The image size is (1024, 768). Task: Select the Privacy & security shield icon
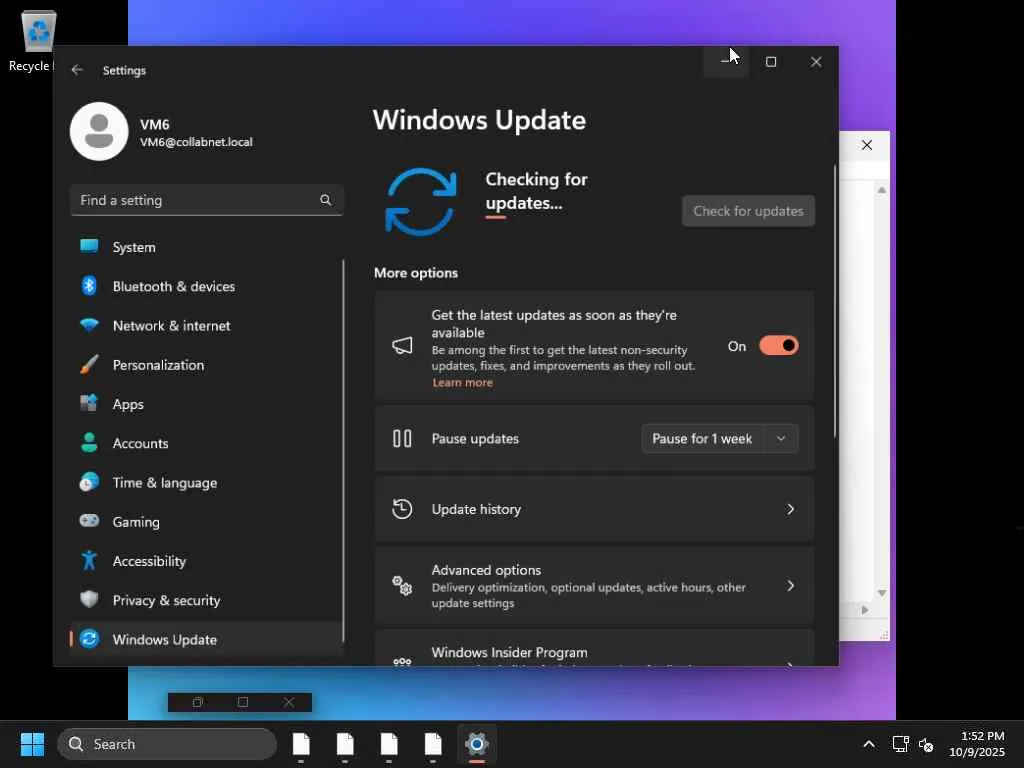point(89,599)
